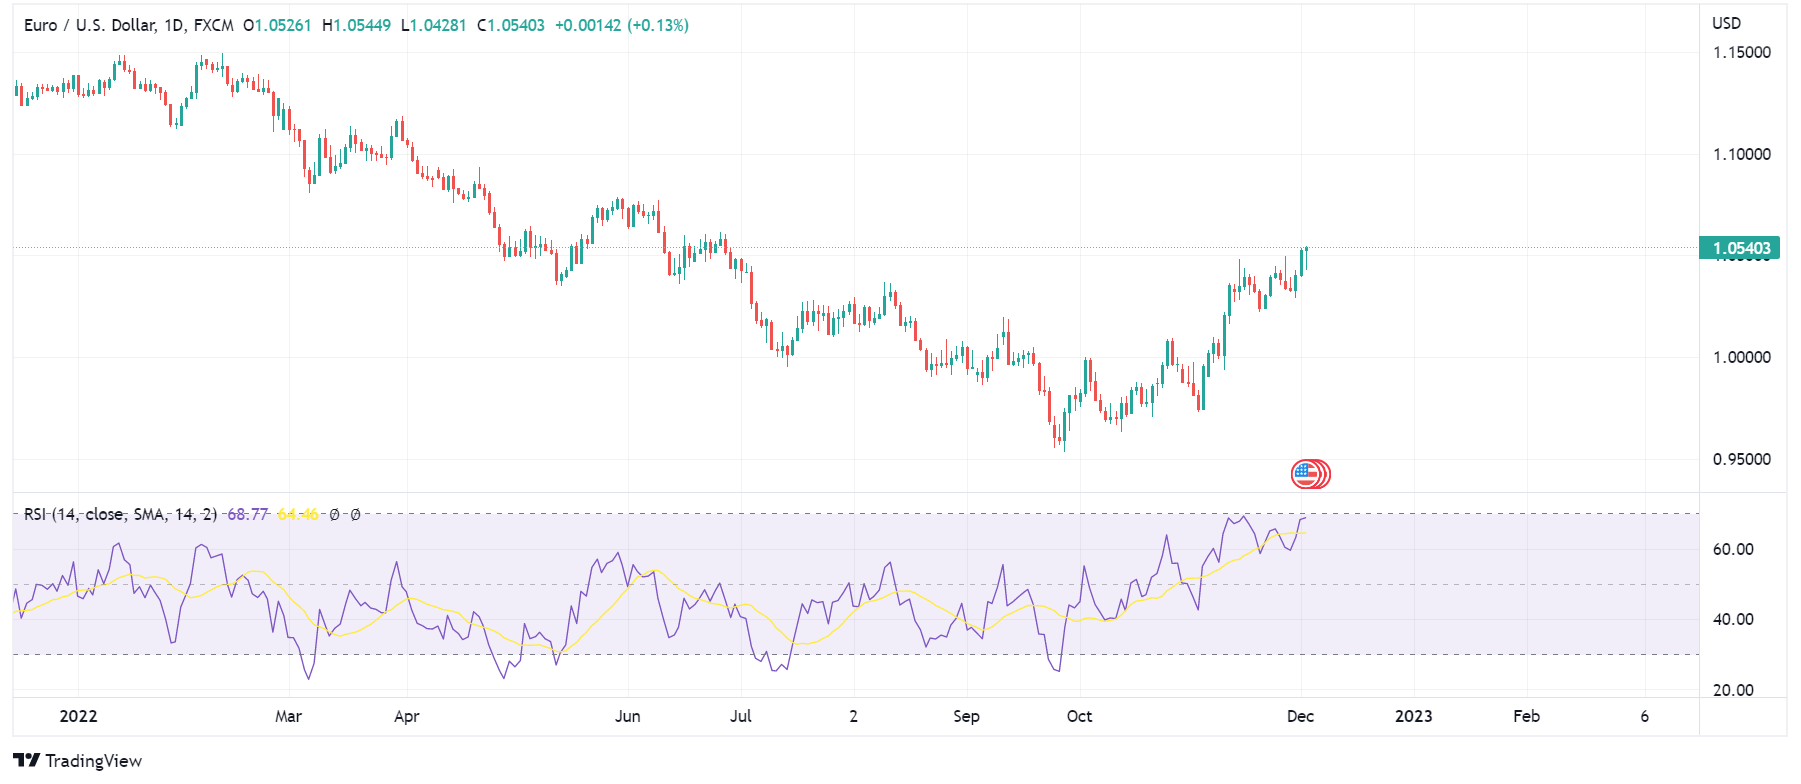
Task: Click the RSI SMA value 64.46
Action: coord(298,514)
